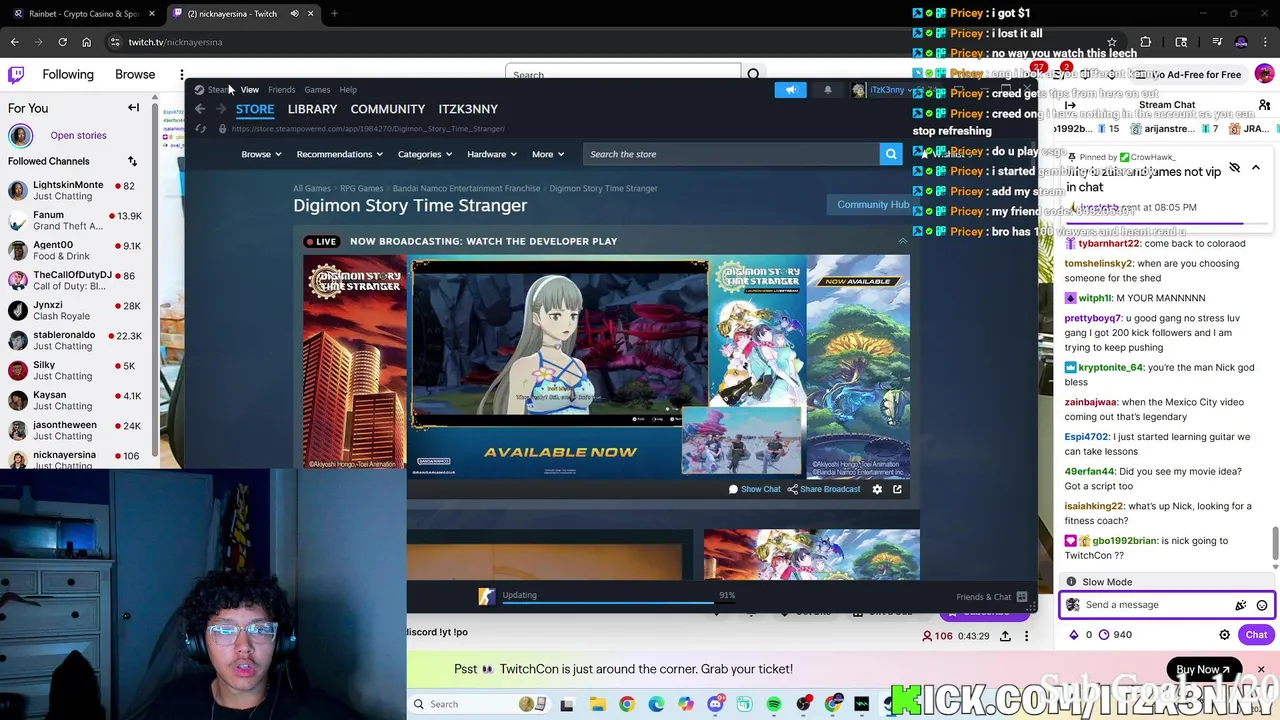
Task: Open stableronaldo's channel in the sidebar
Action: [x=75, y=340]
